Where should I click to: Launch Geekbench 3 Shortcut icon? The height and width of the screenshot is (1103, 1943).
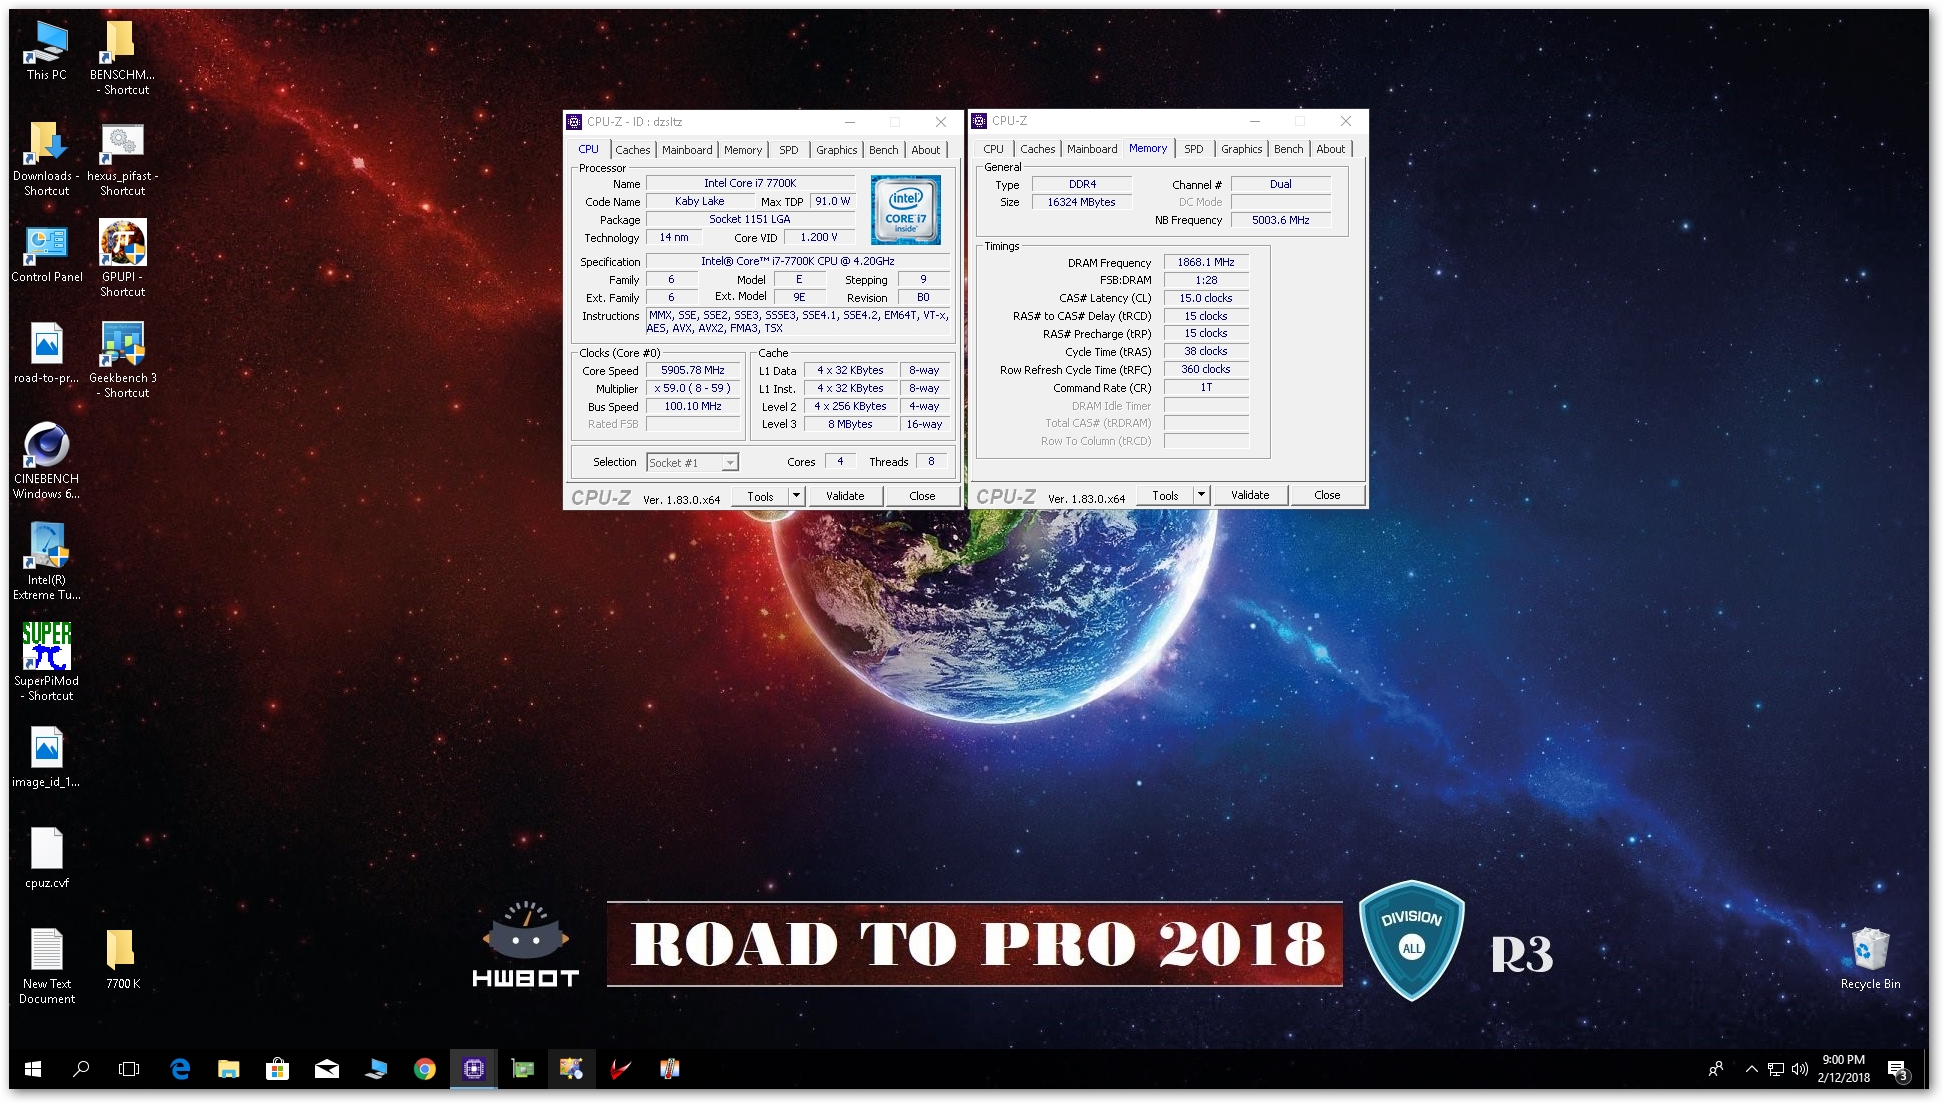pyautogui.click(x=122, y=360)
